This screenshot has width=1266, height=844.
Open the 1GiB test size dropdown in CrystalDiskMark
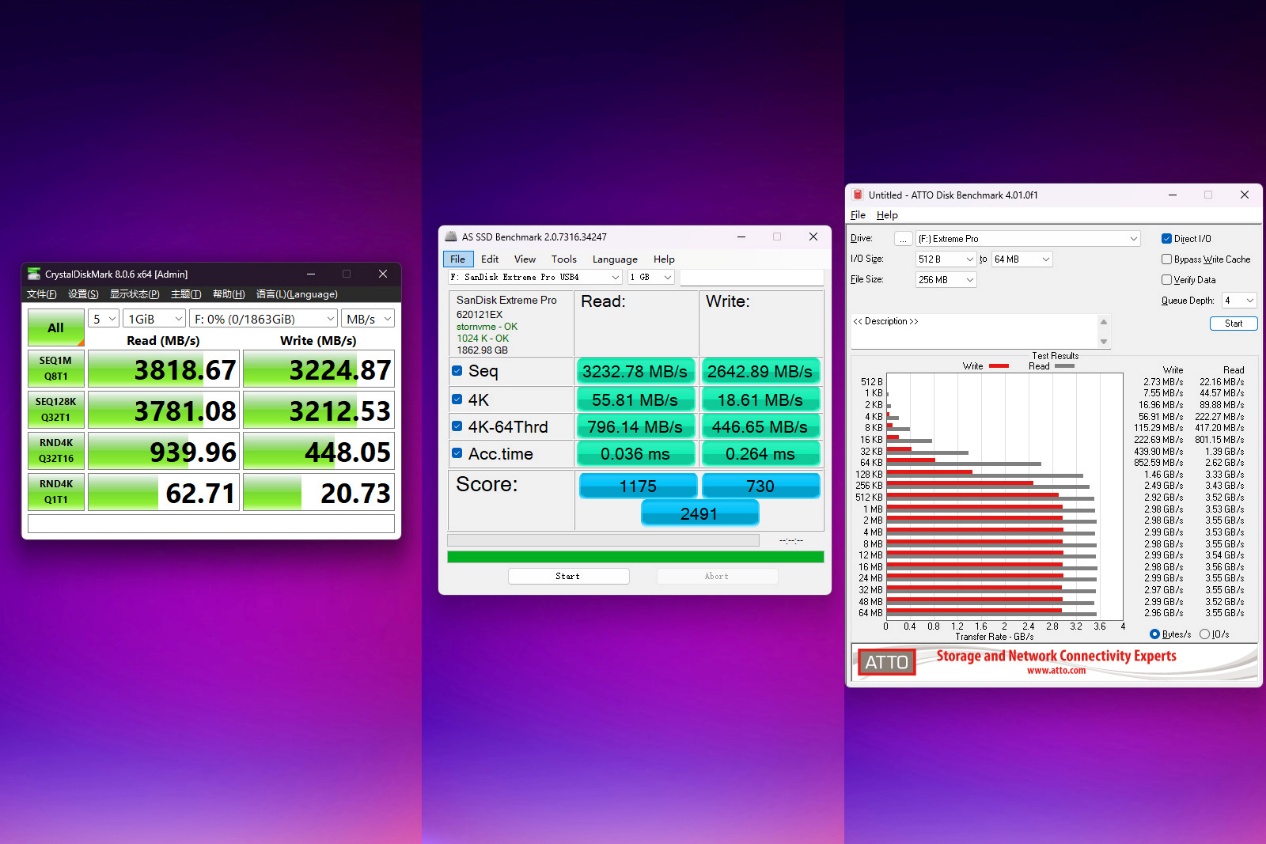(154, 318)
